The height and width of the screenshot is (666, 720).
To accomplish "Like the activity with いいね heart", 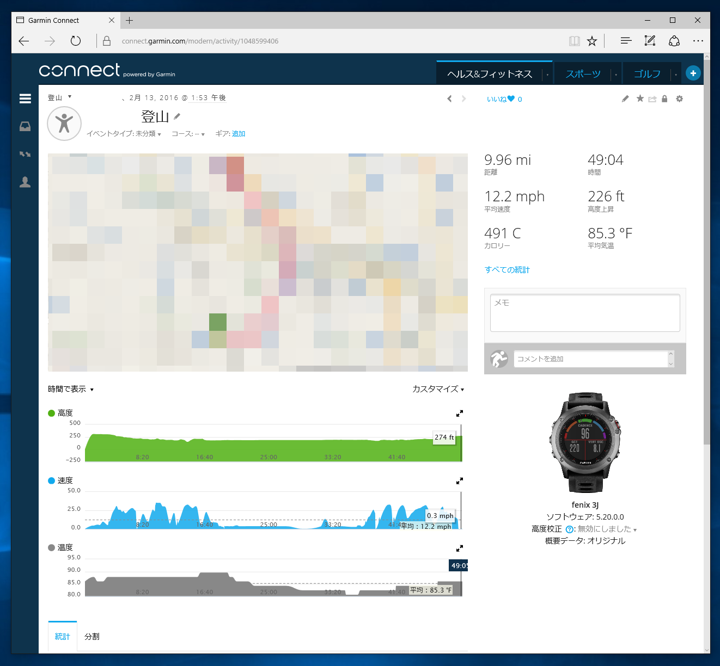I will 504,99.
